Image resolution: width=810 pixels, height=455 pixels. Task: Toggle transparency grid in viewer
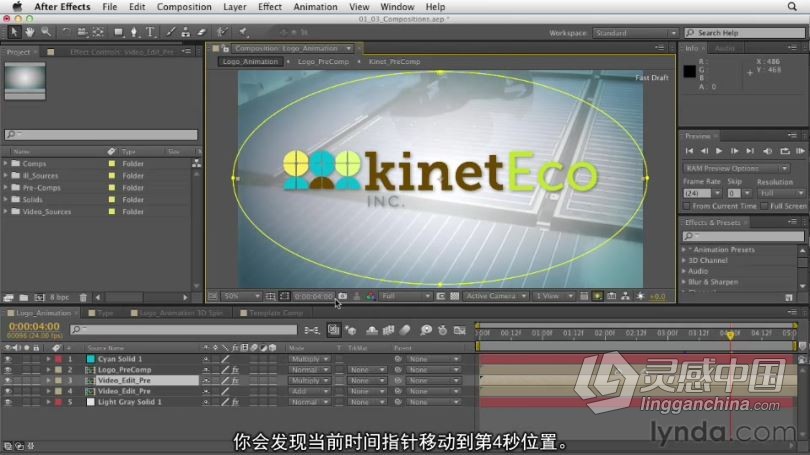[x=455, y=296]
